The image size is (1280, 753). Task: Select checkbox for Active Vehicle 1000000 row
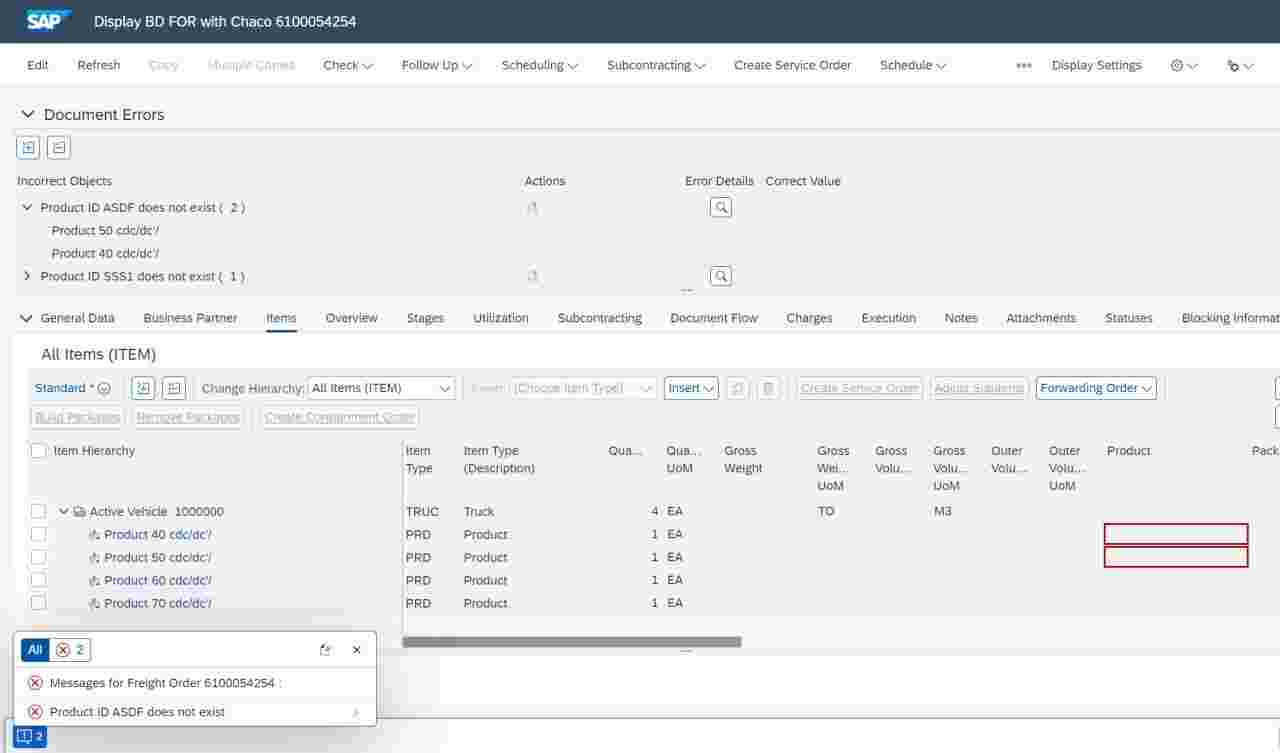pos(38,511)
